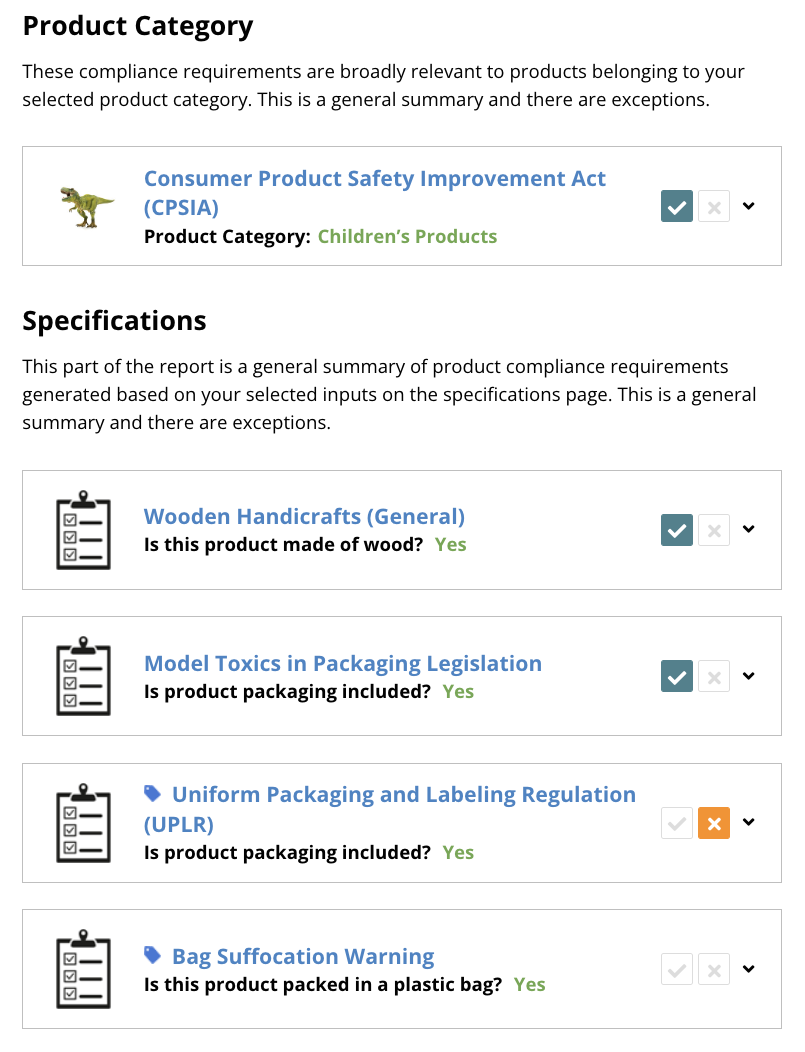Click clipboard icon for Model Toxics in Packaging

83,676
